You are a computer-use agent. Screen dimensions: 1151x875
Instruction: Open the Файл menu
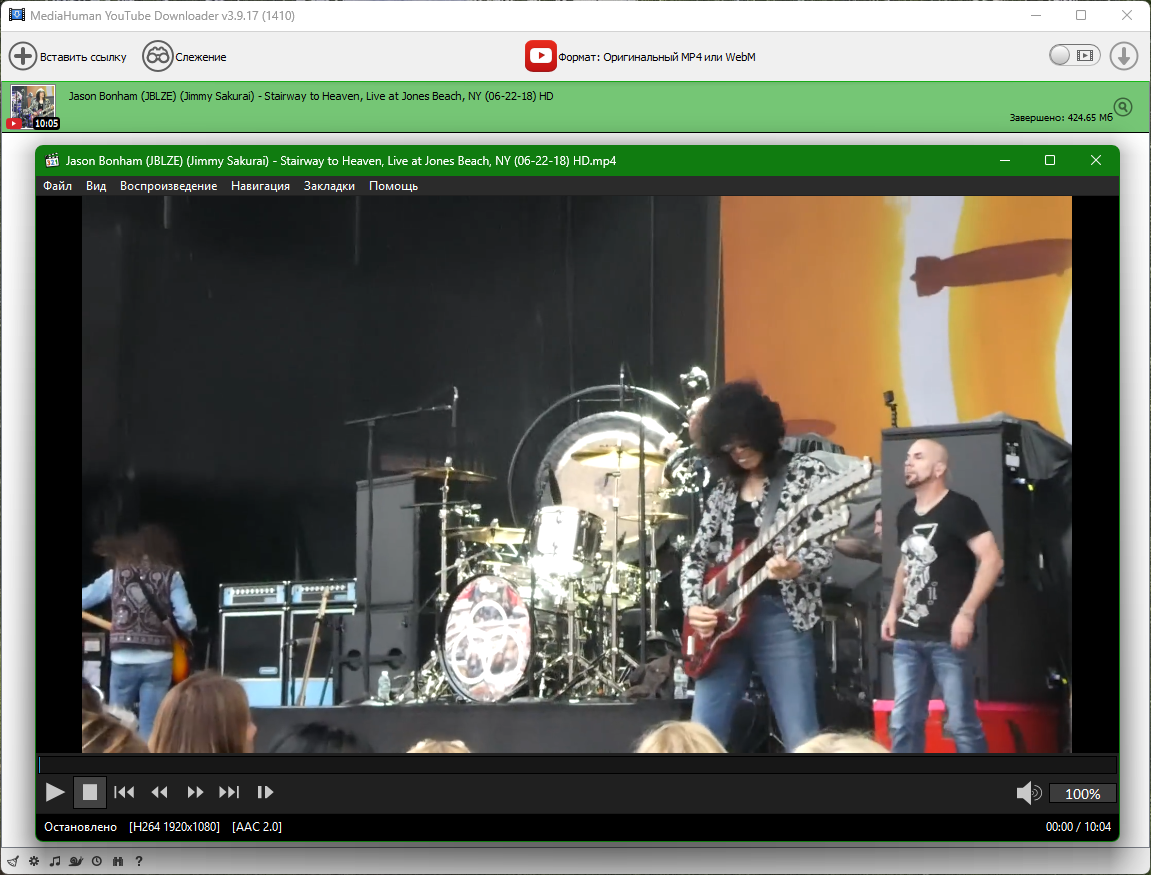point(57,186)
